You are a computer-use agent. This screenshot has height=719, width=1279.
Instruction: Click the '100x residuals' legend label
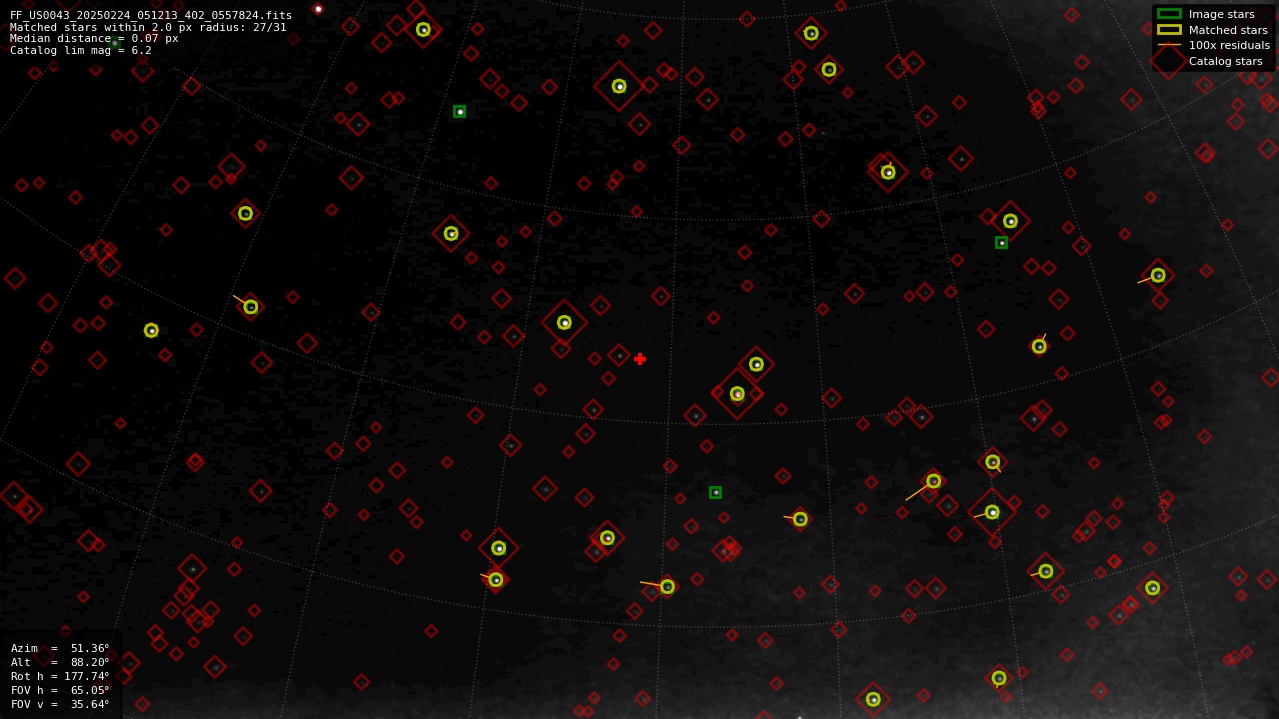[x=1229, y=45]
